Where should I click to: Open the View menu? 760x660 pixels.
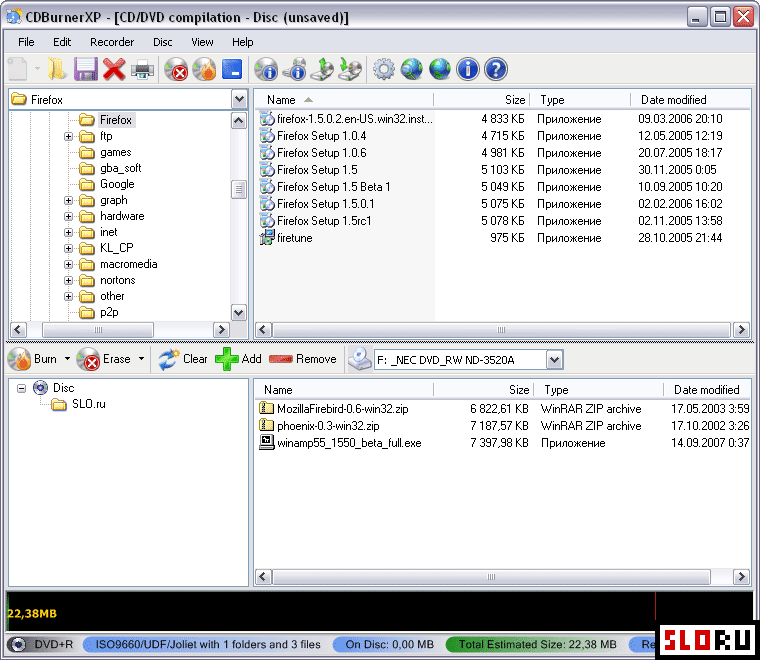click(x=202, y=42)
